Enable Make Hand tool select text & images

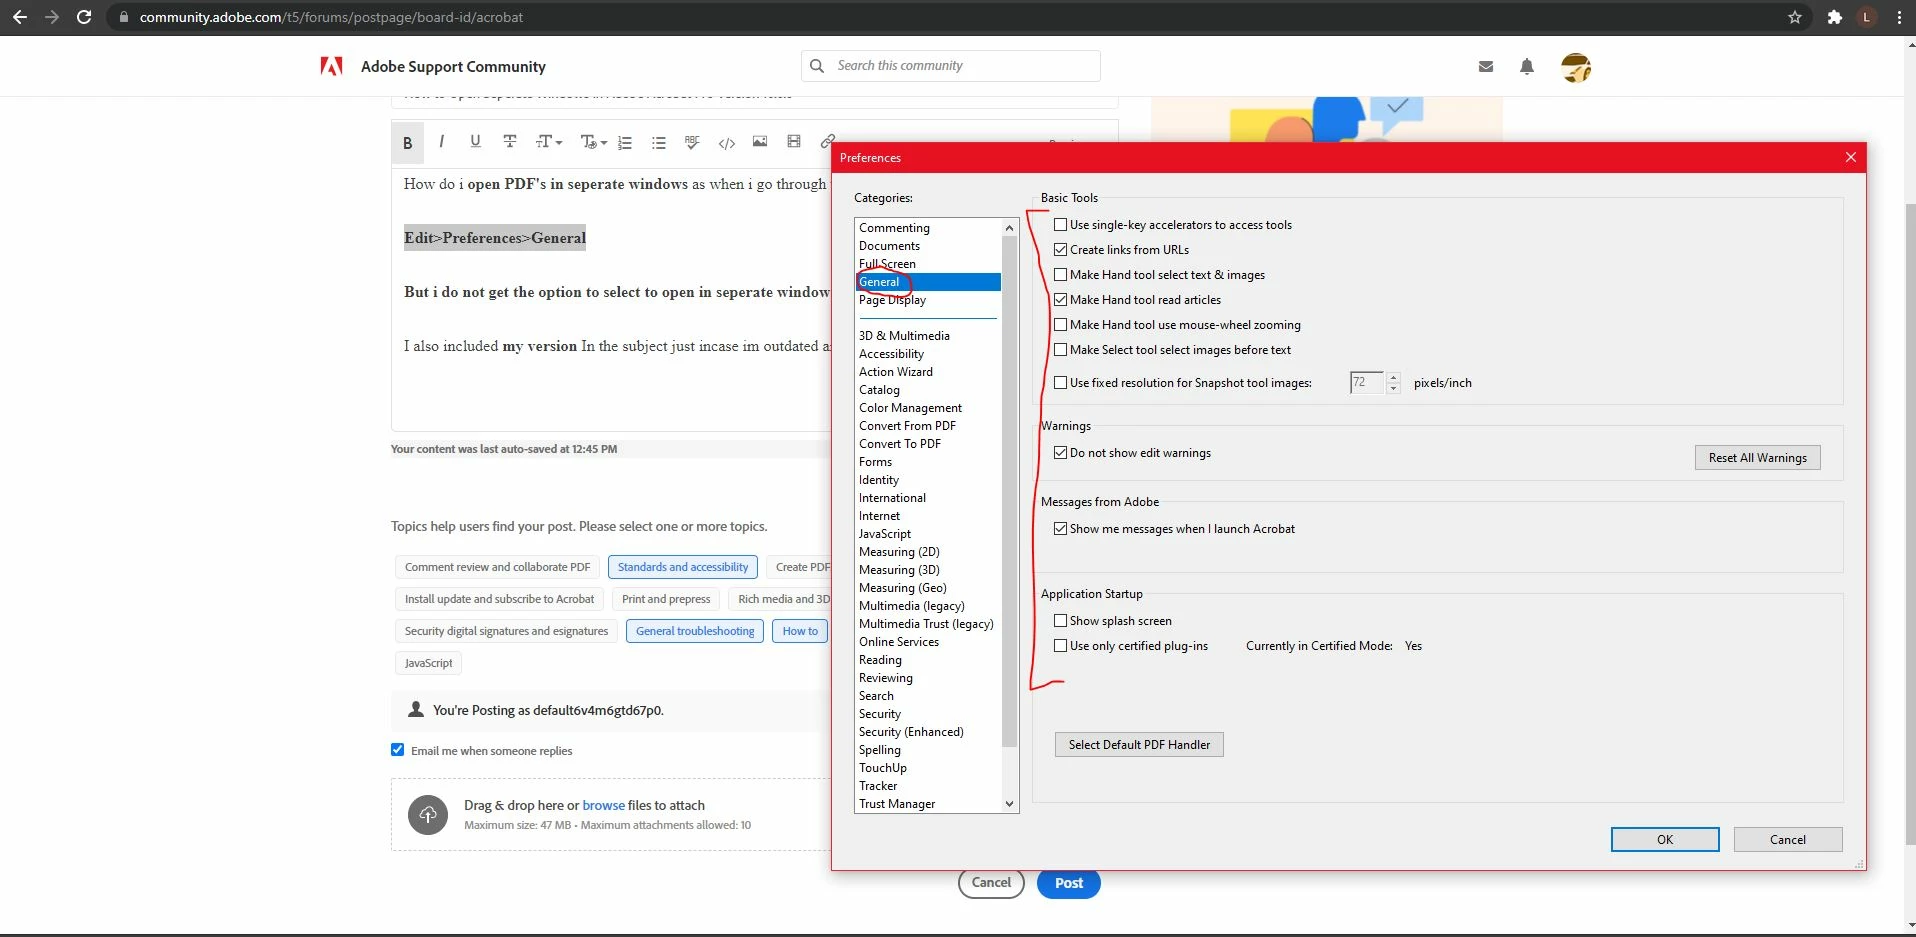1061,275
